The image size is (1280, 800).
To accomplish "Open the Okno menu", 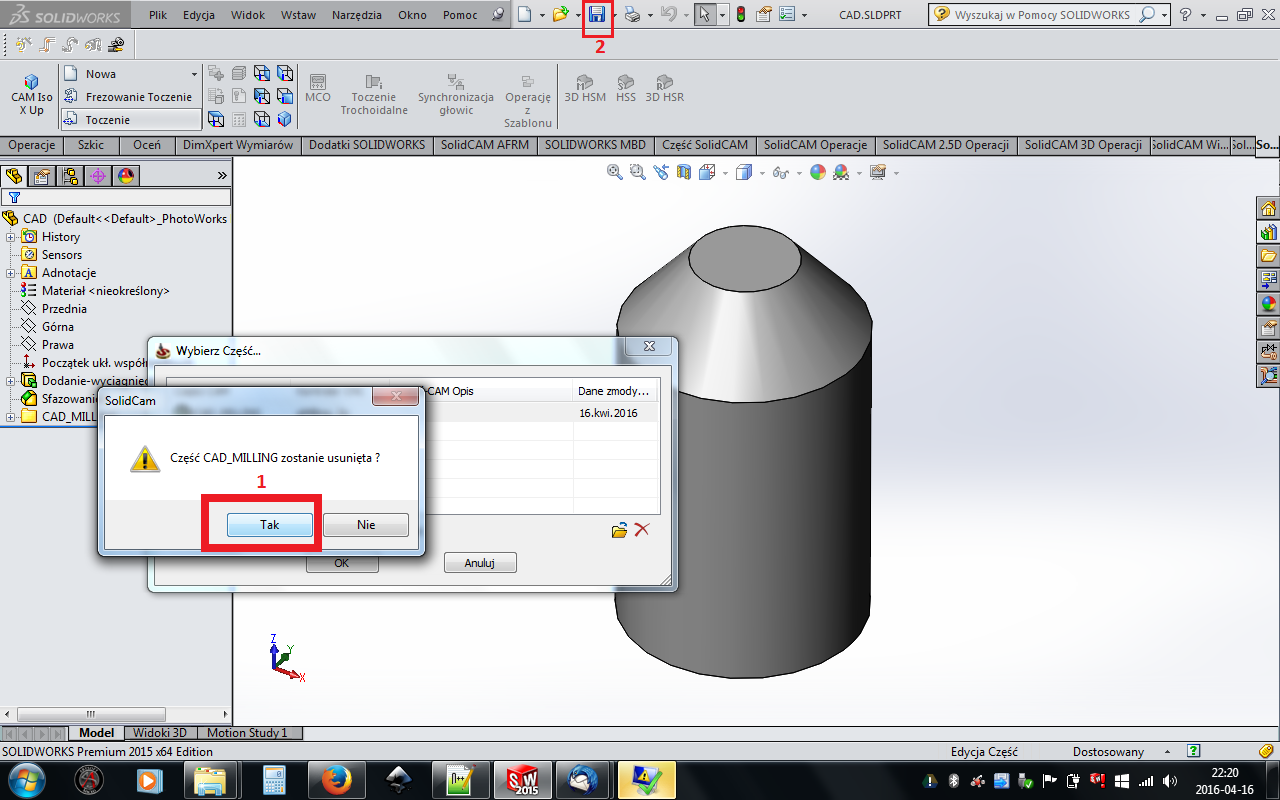I will click(x=412, y=15).
